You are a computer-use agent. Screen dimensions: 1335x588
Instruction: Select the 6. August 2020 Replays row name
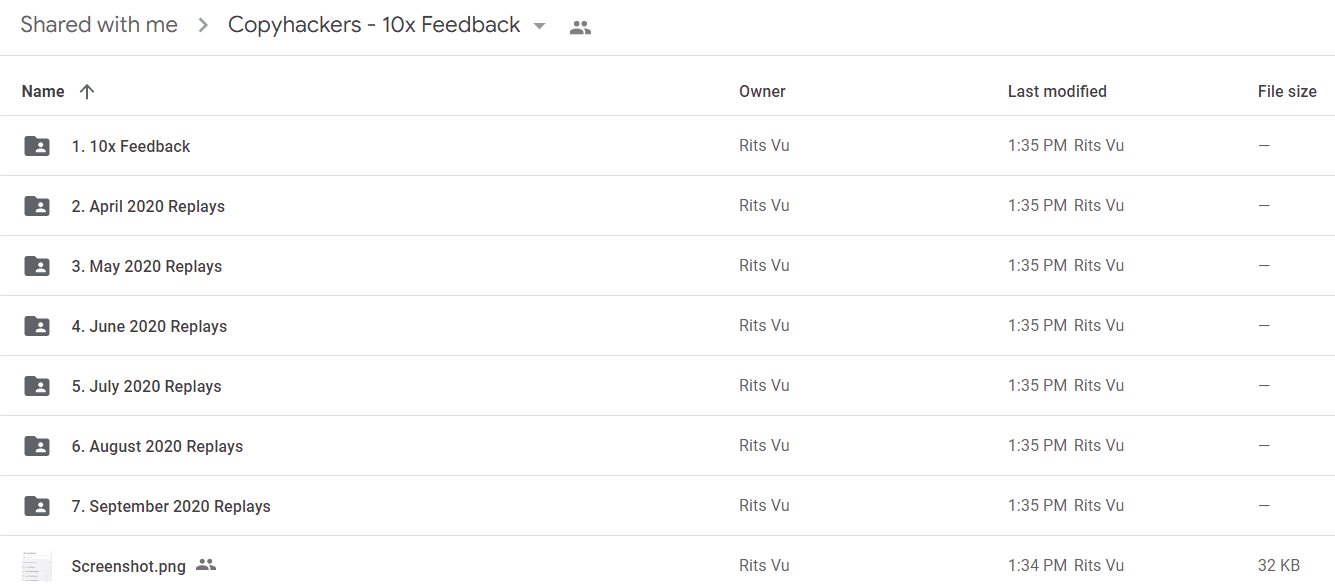[x=157, y=446]
